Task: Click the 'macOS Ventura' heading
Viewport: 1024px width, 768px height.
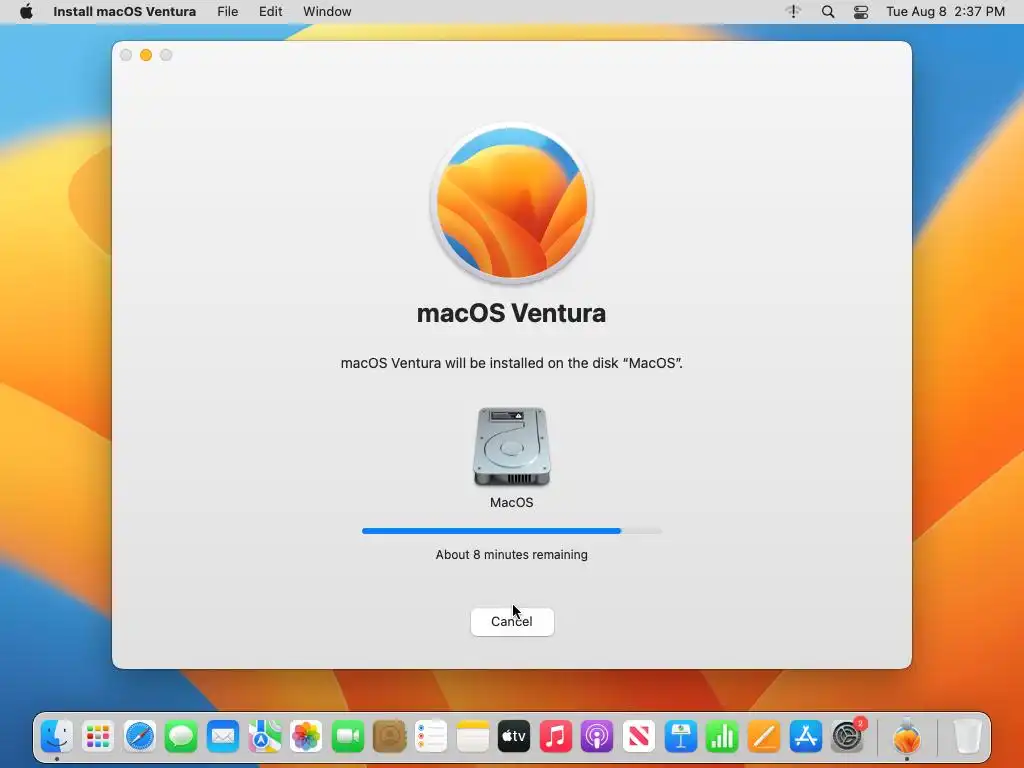Action: coord(511,313)
